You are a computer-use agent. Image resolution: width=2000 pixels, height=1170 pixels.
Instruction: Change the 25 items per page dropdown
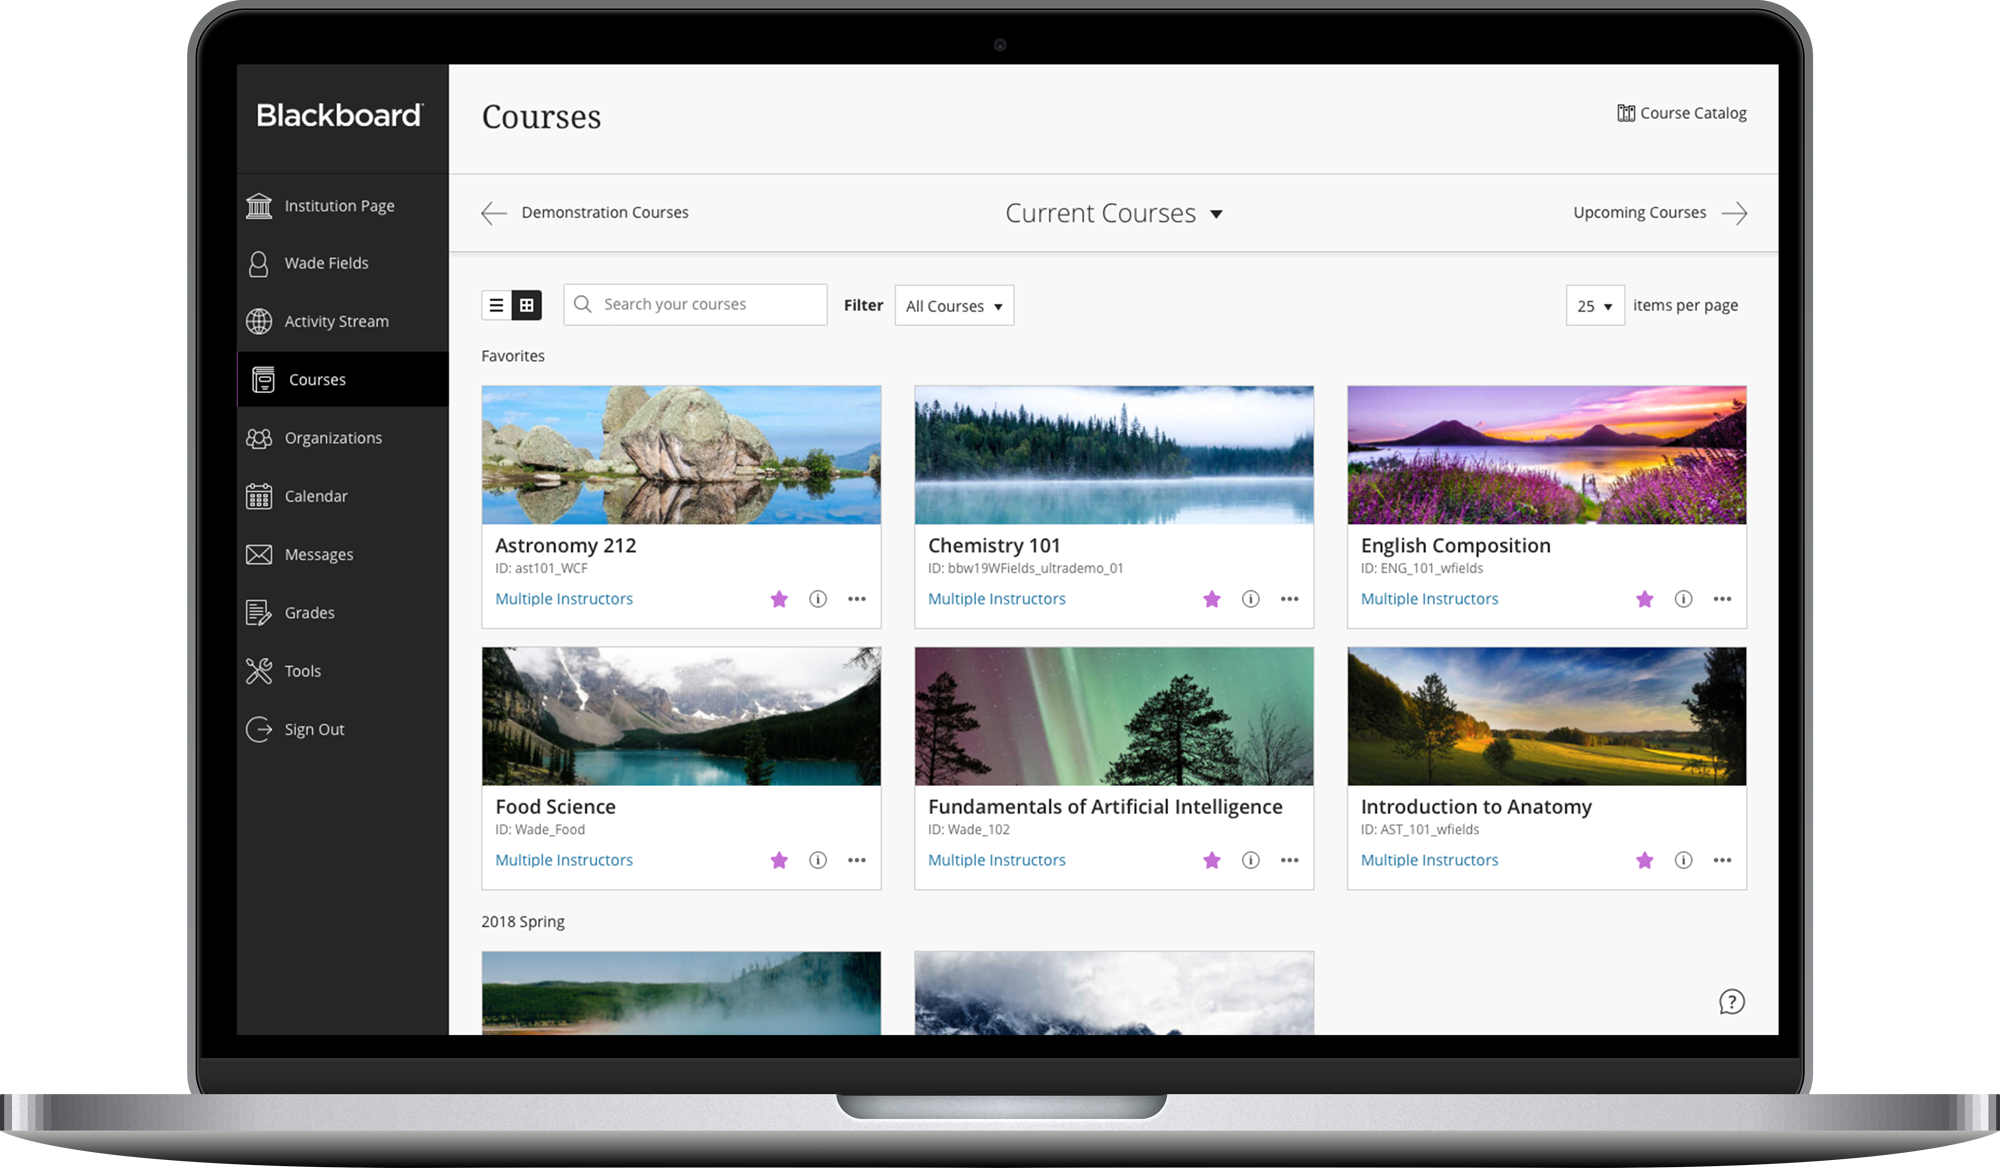[1593, 305]
